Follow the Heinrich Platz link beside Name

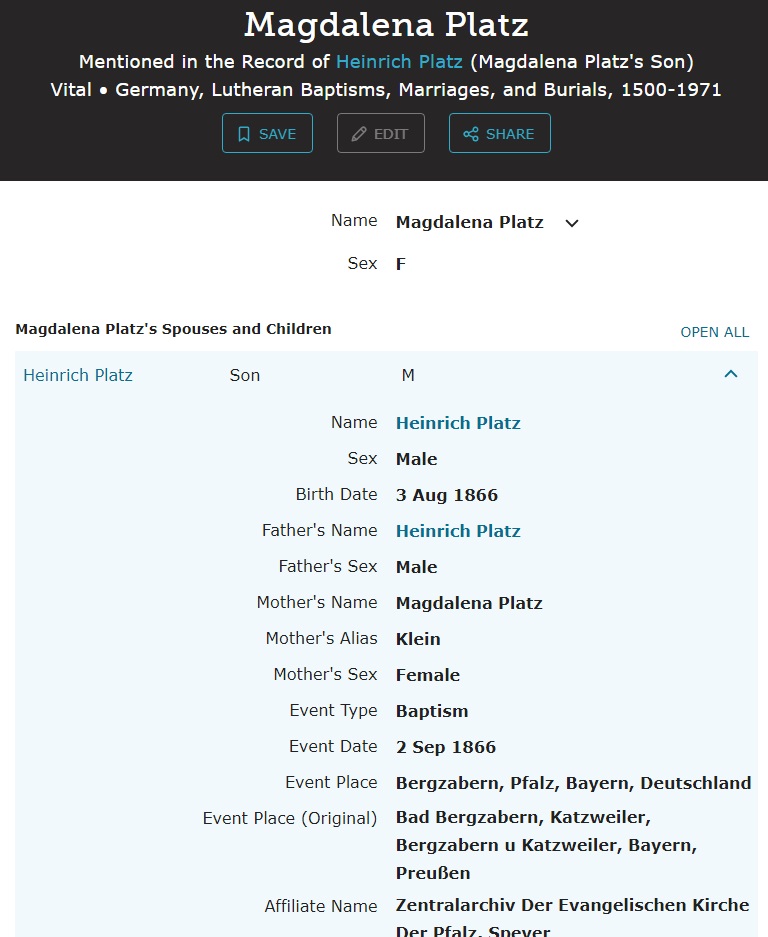tap(458, 423)
